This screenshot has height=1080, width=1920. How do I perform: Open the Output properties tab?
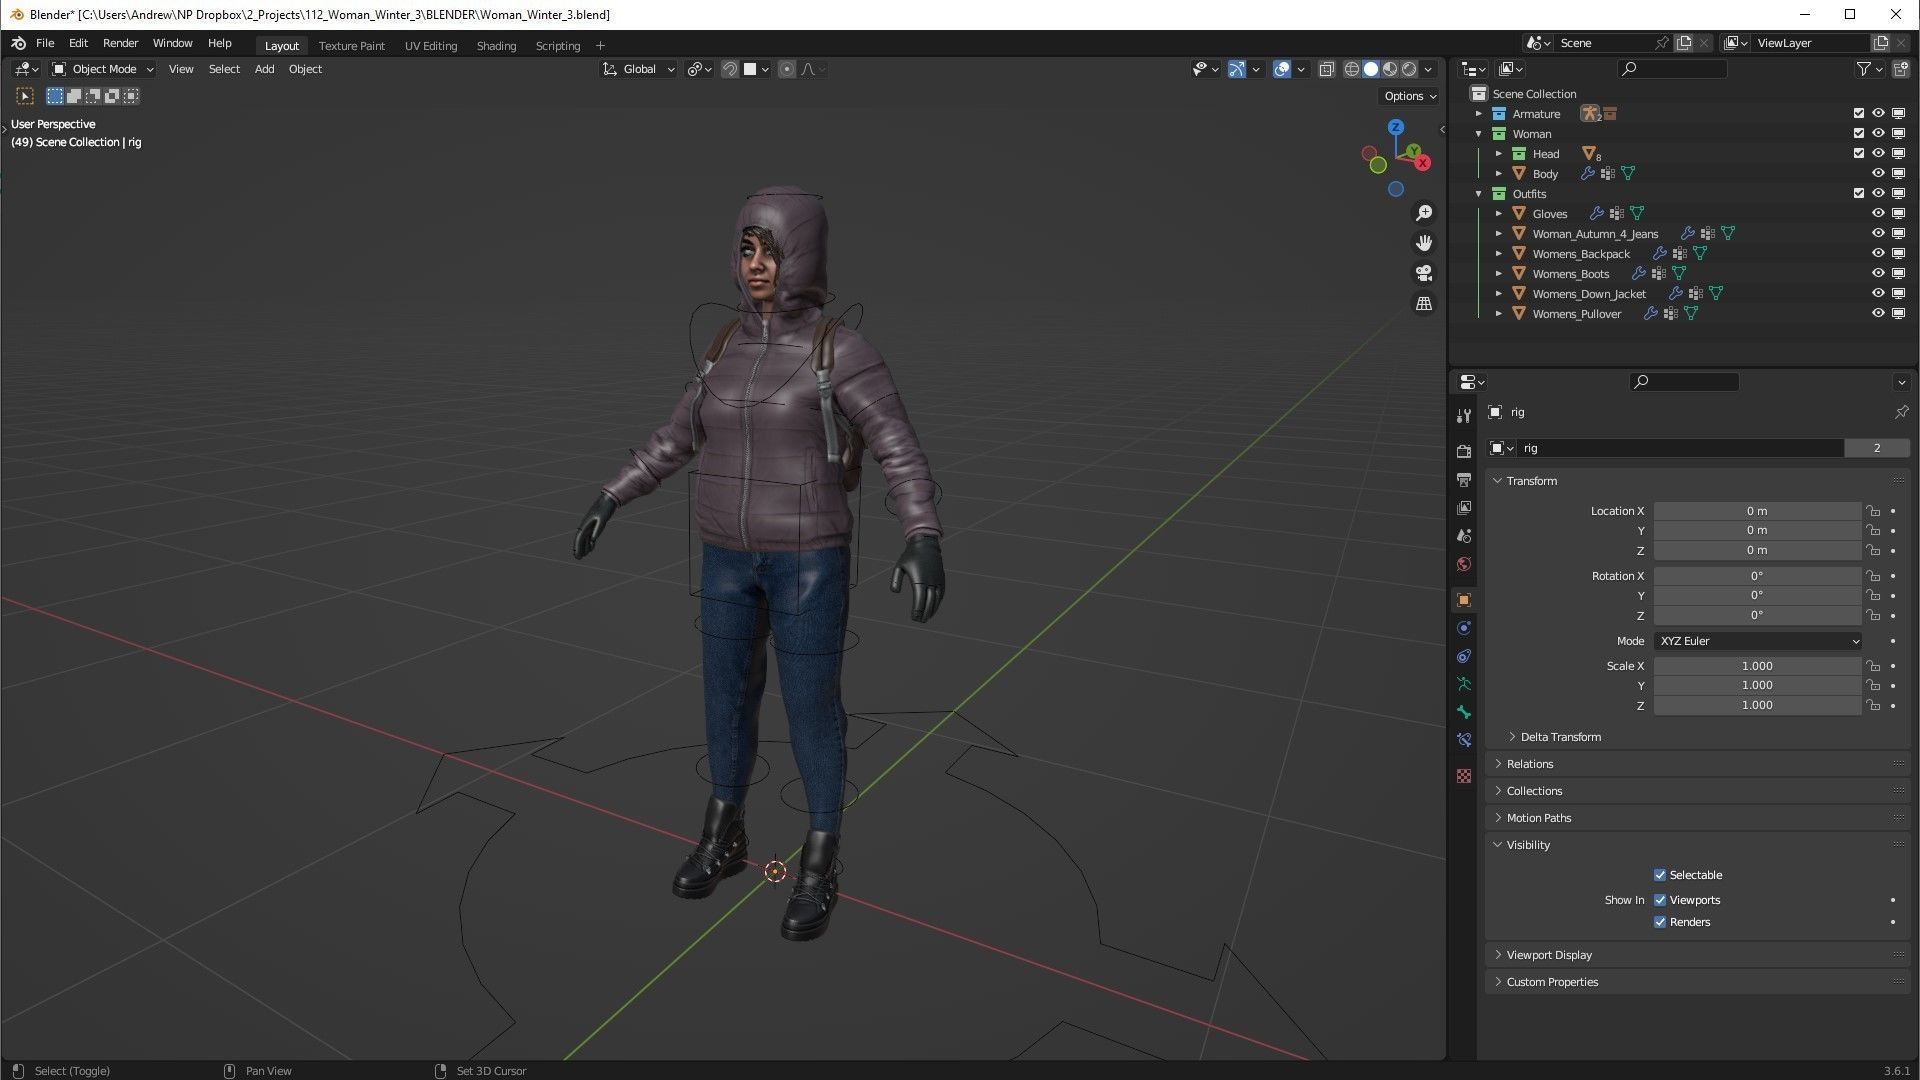coord(1464,480)
